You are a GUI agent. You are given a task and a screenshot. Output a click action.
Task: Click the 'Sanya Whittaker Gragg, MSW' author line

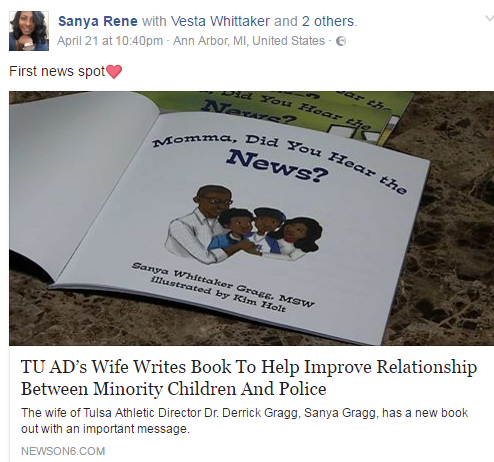(223, 284)
